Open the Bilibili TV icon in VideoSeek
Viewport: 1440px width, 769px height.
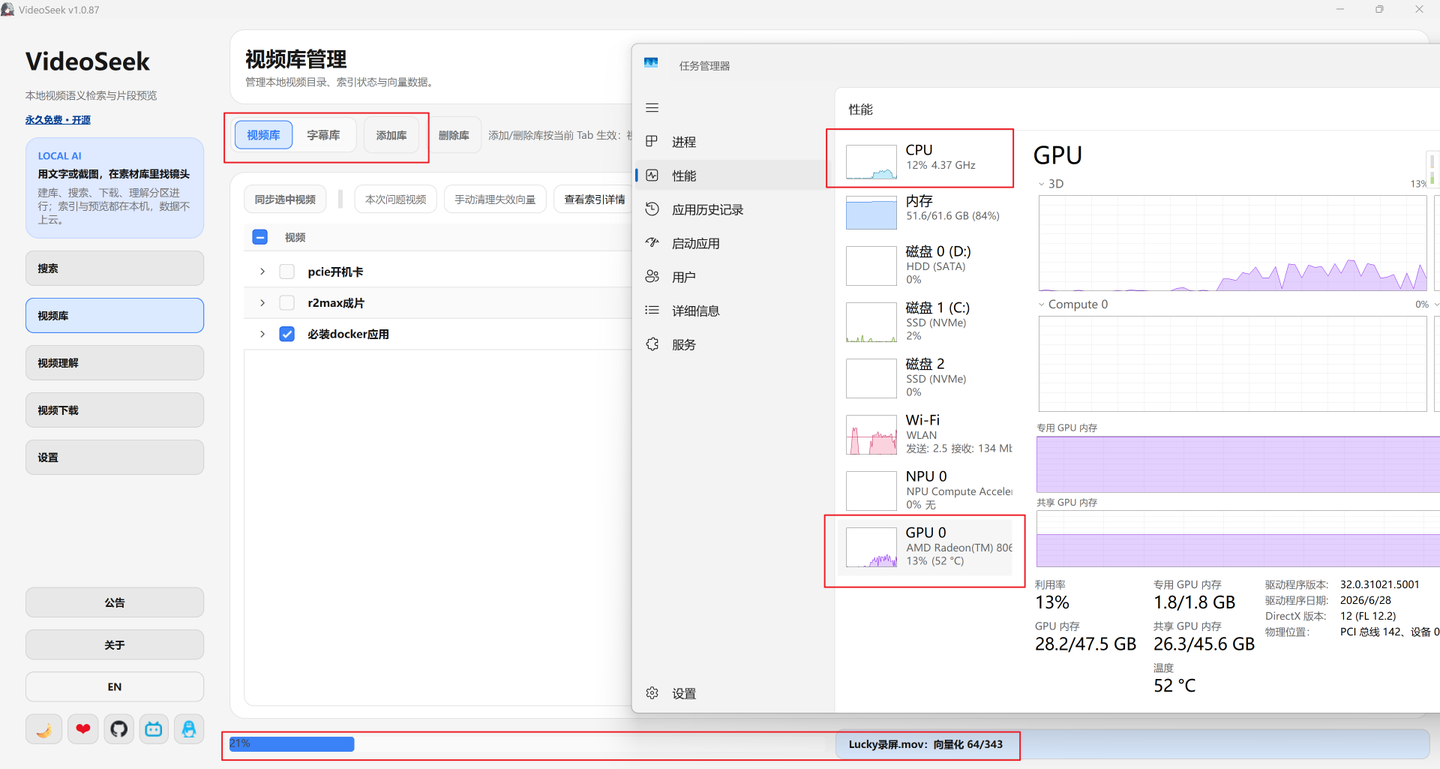[x=153, y=729]
